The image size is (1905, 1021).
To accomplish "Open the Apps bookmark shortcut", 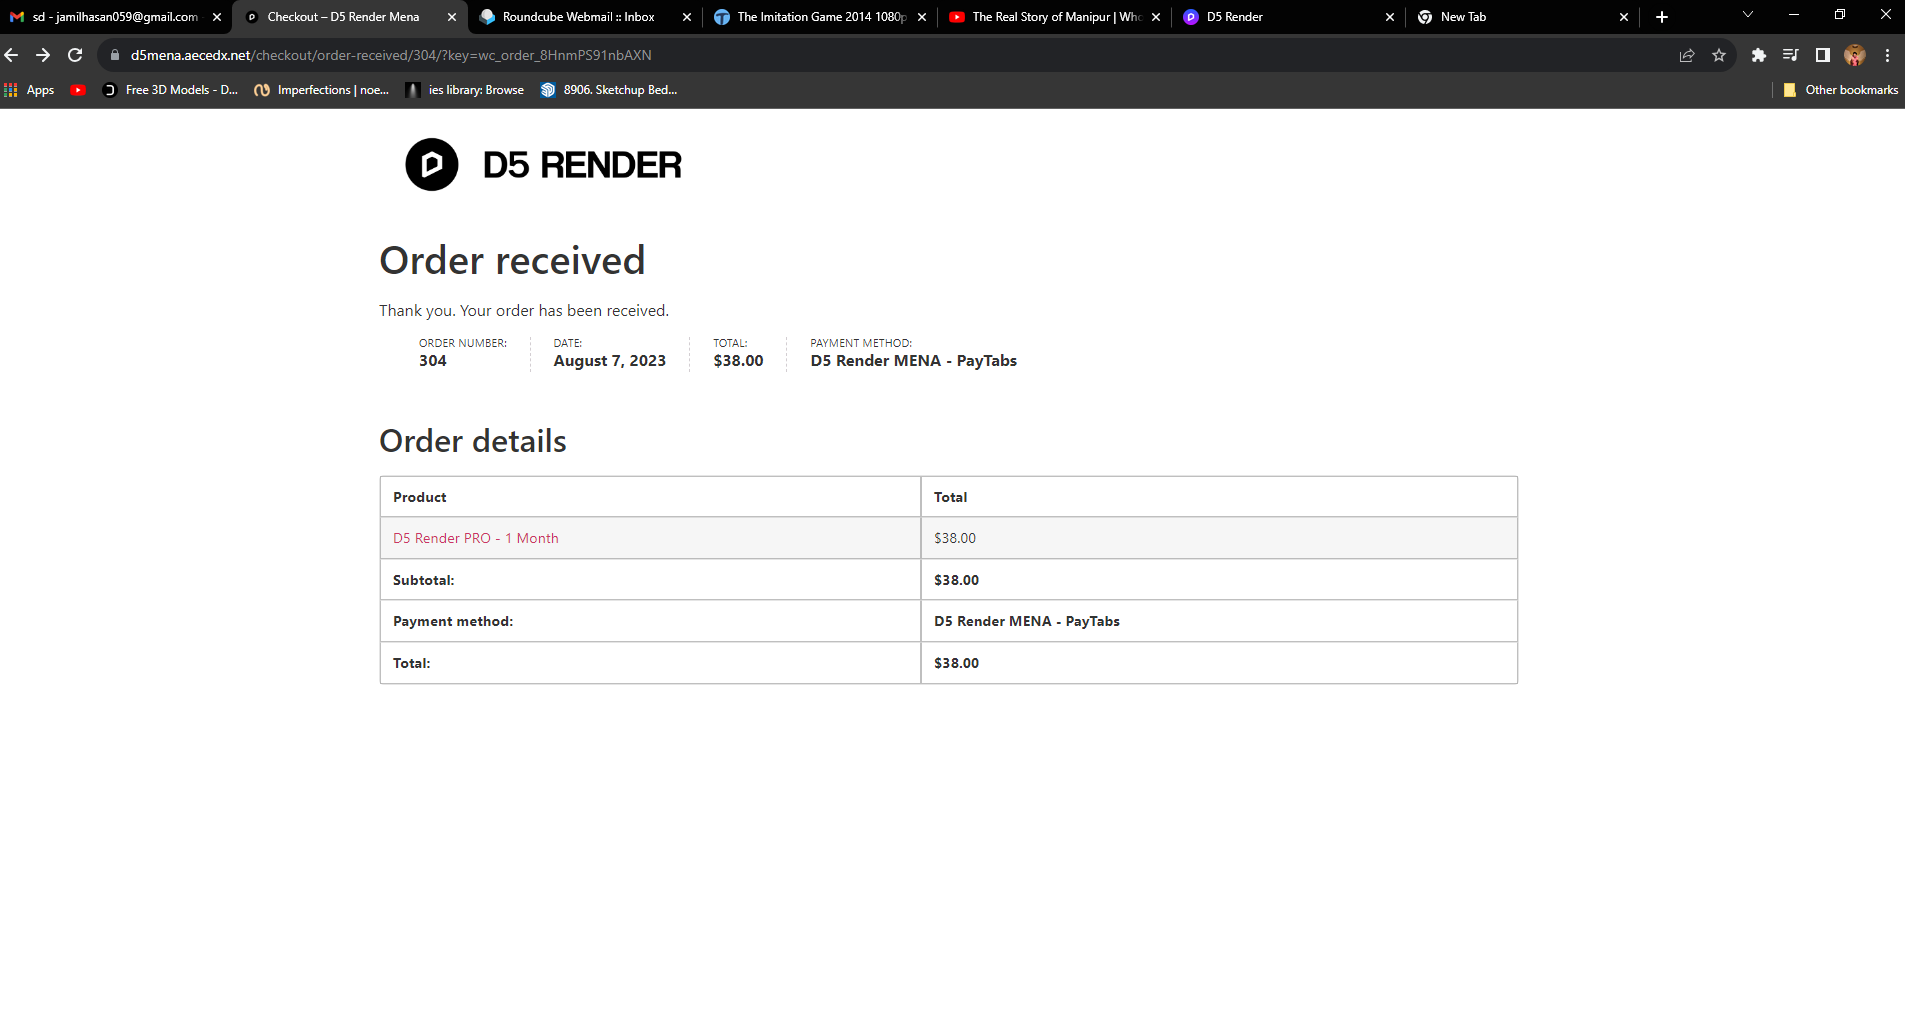I will tap(29, 90).
